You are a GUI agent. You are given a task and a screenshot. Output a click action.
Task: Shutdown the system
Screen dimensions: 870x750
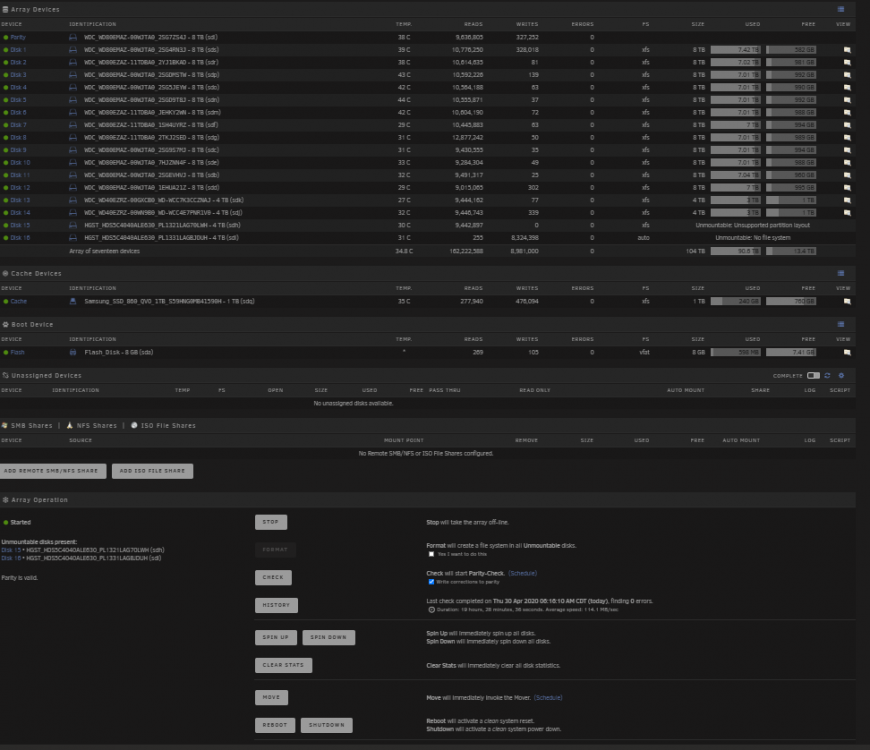click(x=326, y=725)
